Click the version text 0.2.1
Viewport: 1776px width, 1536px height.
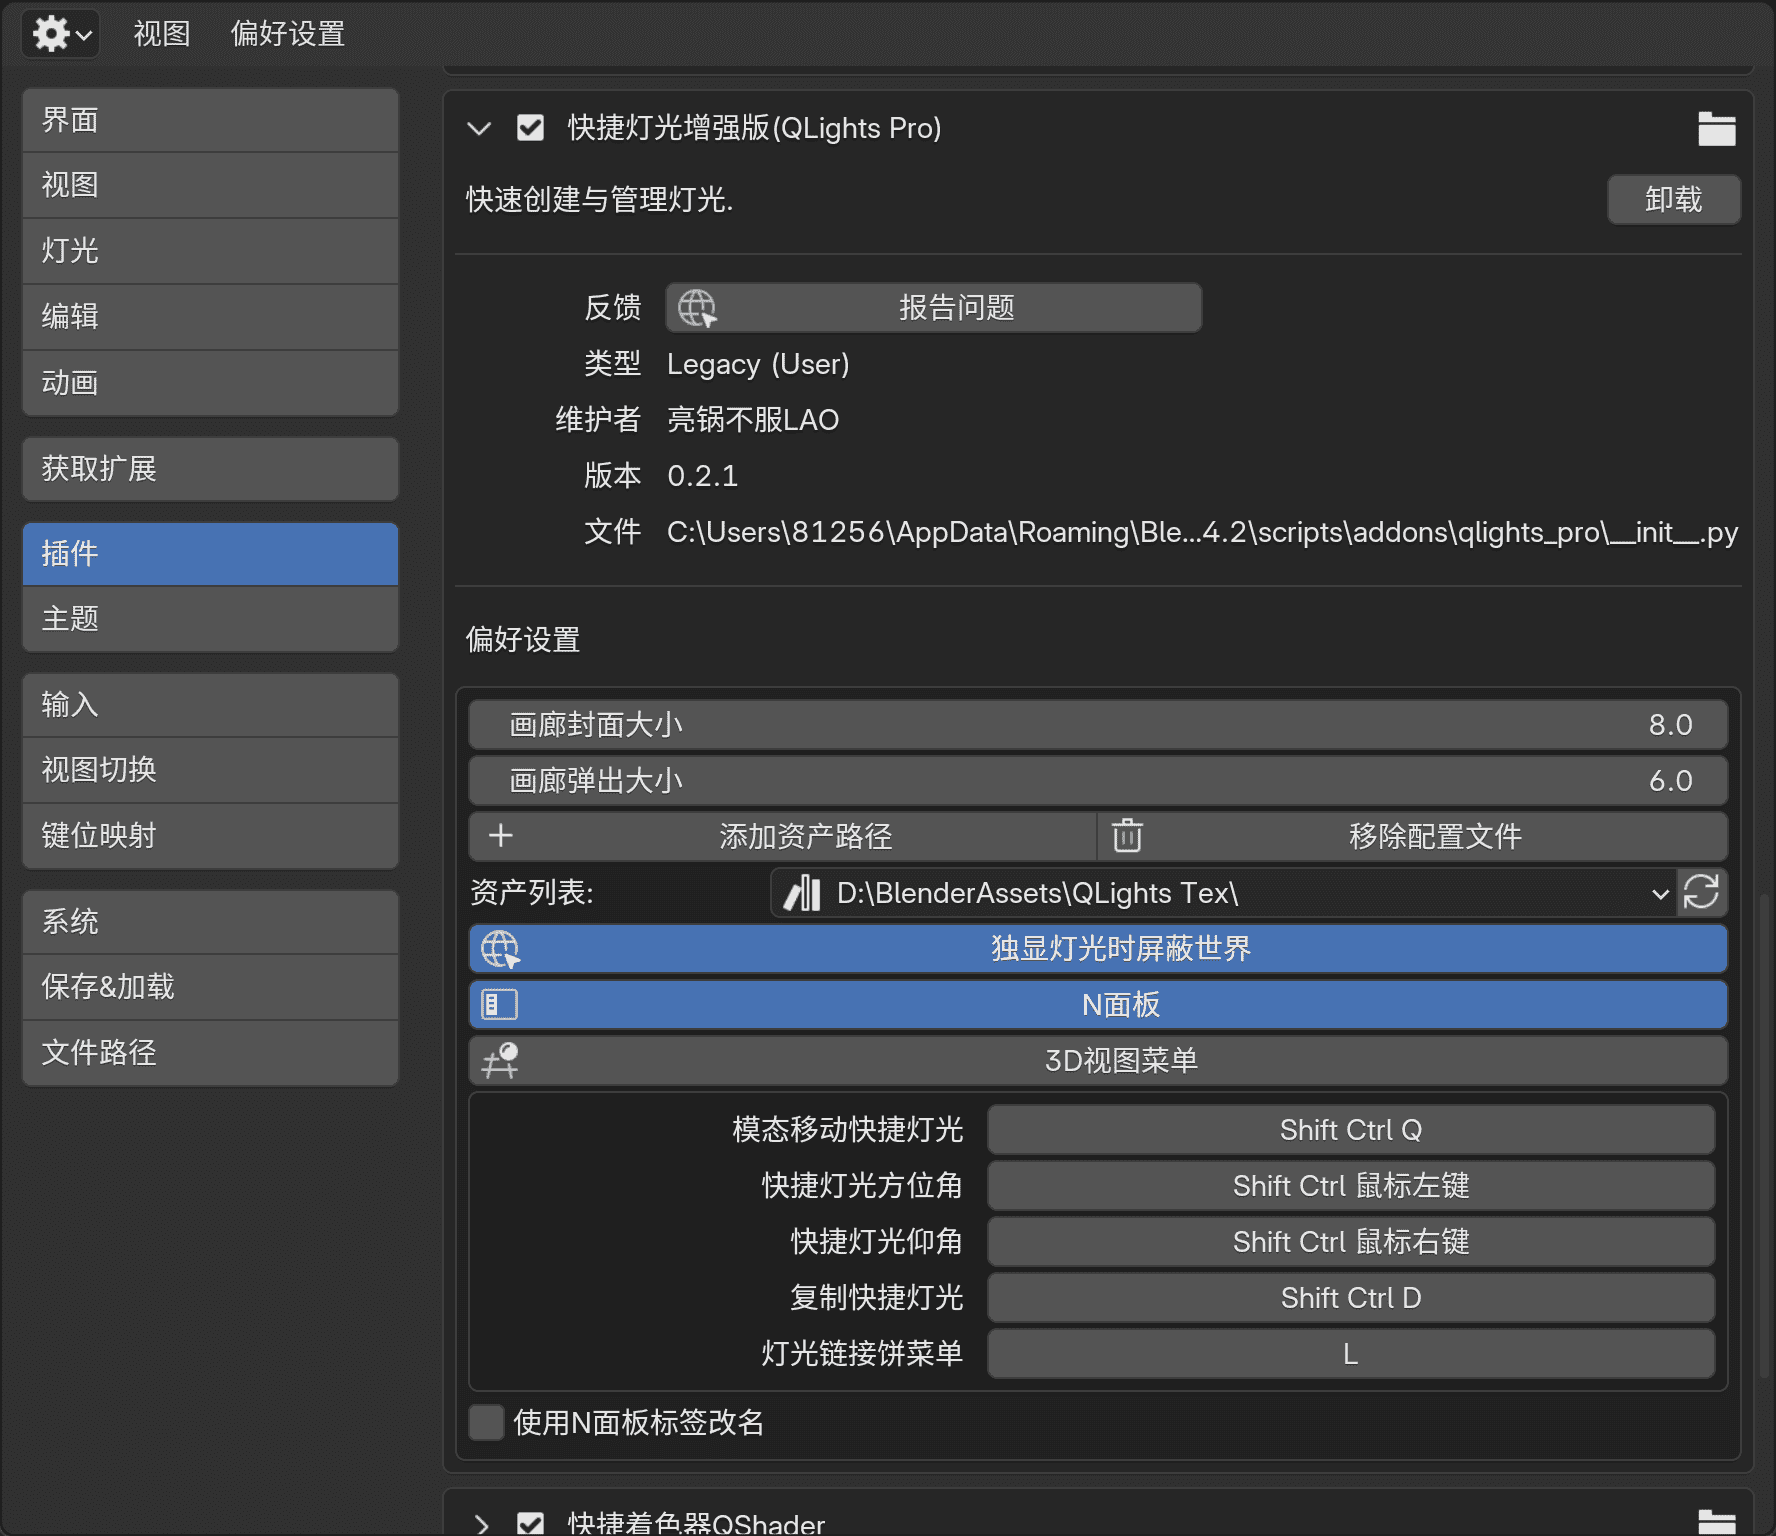point(703,476)
